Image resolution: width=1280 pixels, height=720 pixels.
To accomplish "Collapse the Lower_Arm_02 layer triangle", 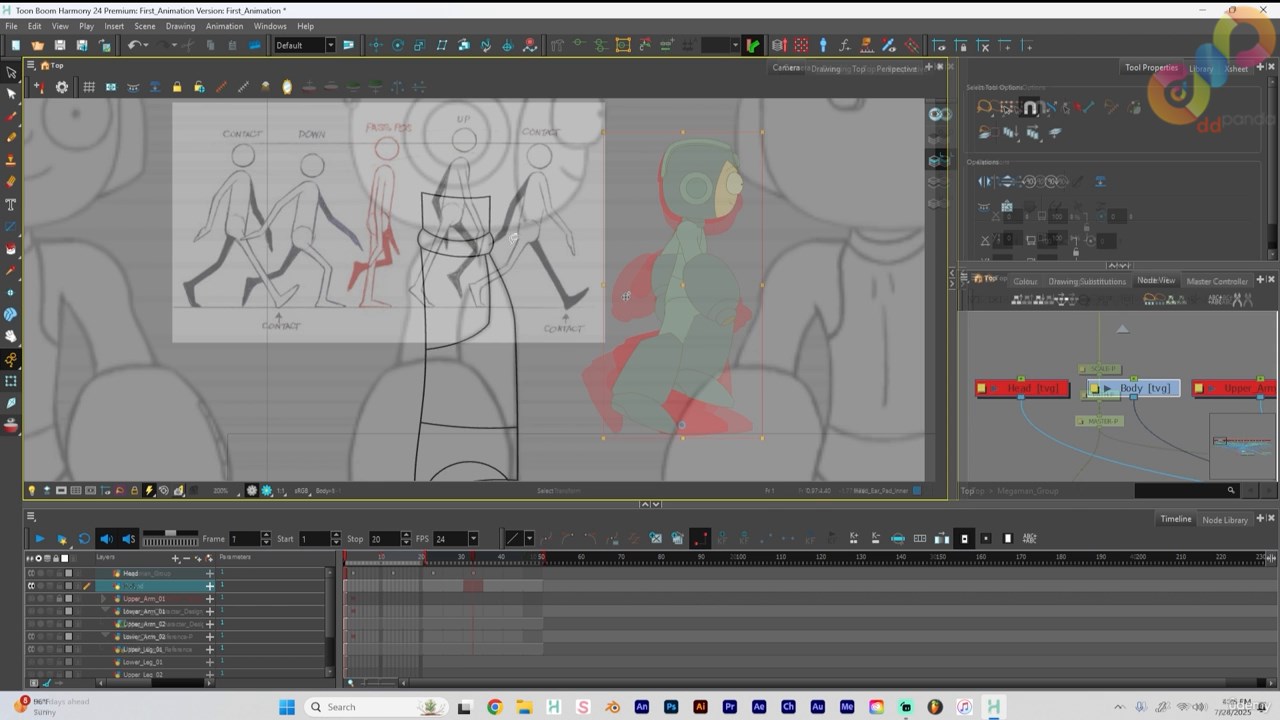I will [x=104, y=636].
